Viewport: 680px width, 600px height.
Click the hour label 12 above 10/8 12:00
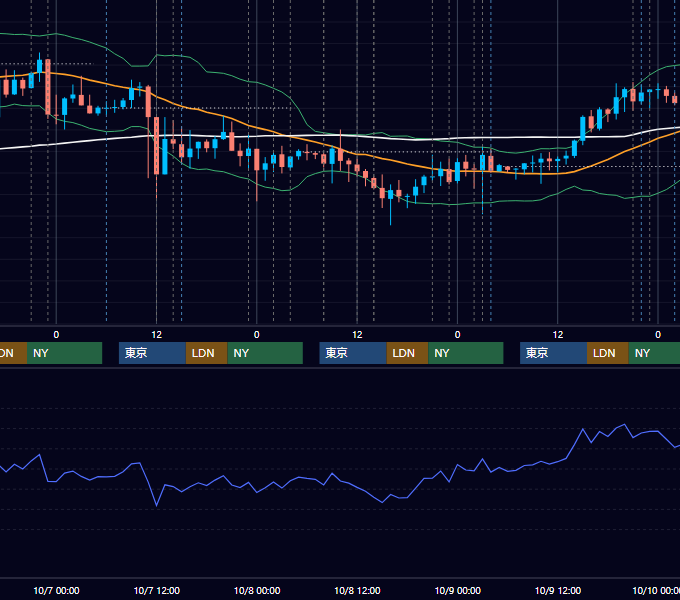click(357, 335)
